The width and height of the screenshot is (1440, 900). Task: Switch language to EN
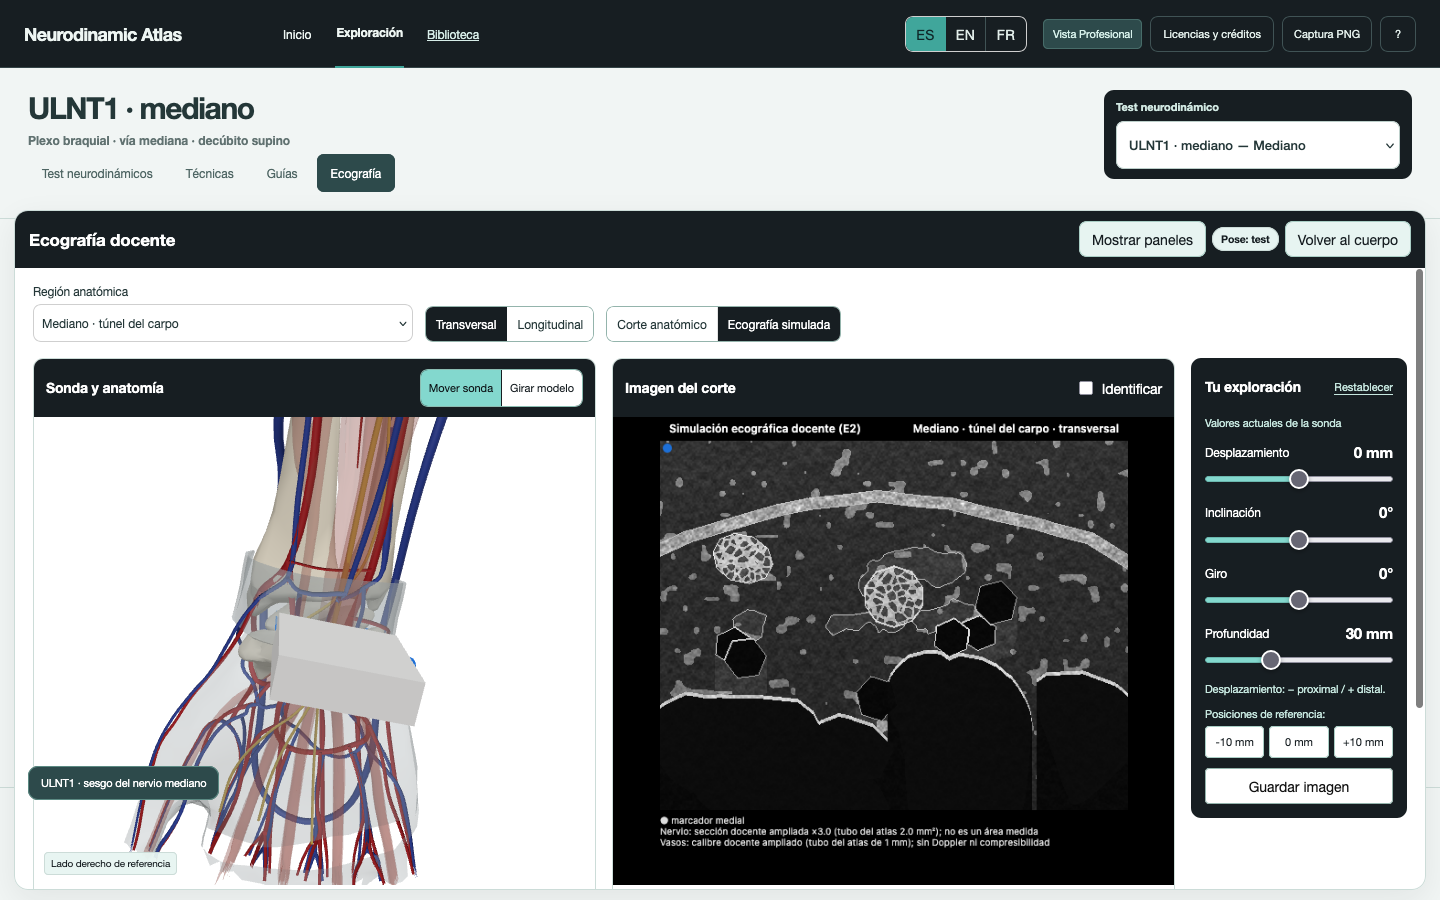(x=965, y=34)
